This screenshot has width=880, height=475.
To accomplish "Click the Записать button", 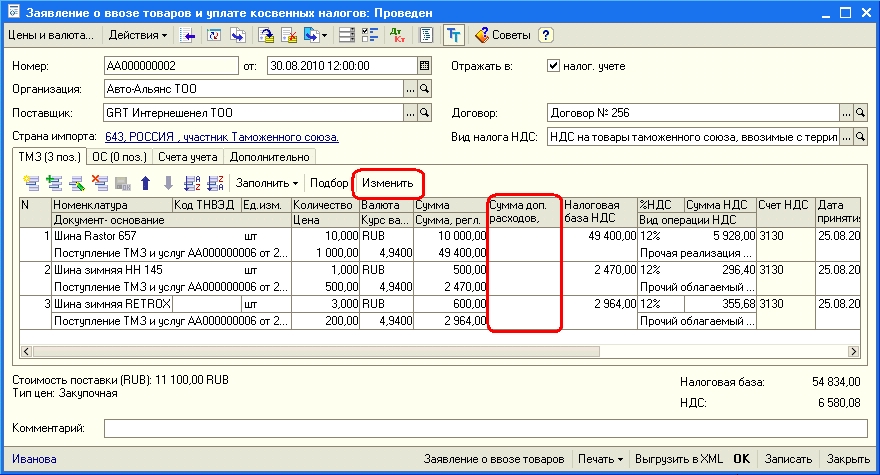I will [x=788, y=459].
